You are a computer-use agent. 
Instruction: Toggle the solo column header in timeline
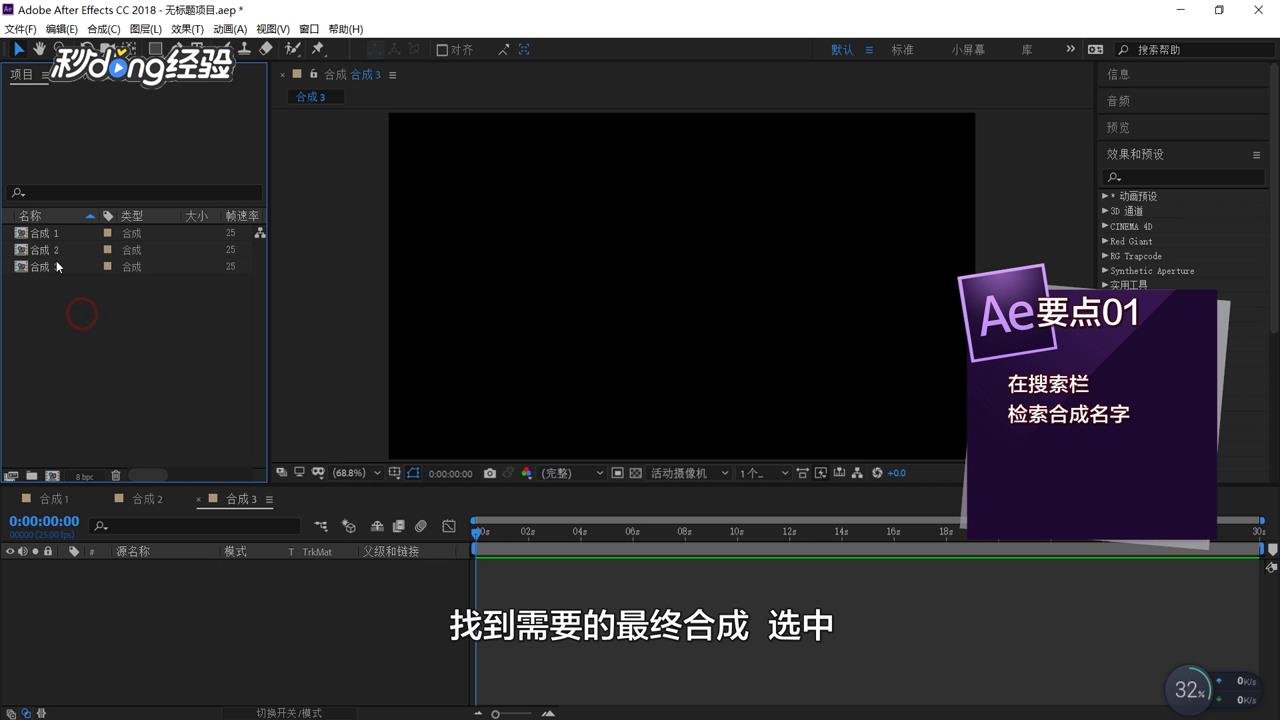35,551
